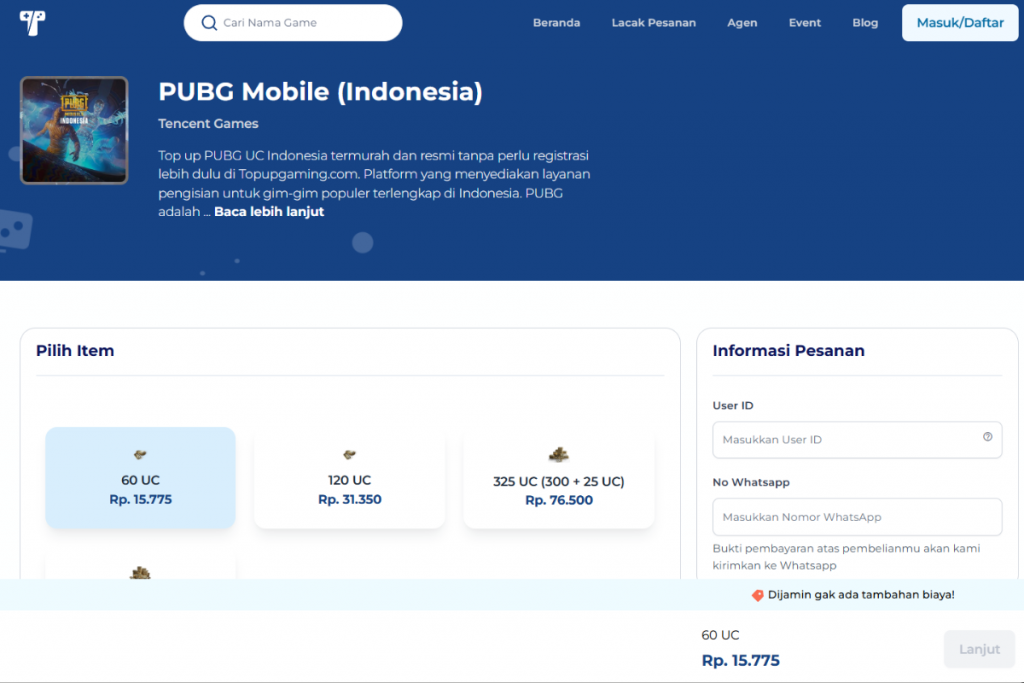
Task: Click the User ID field label
Action: click(x=733, y=405)
